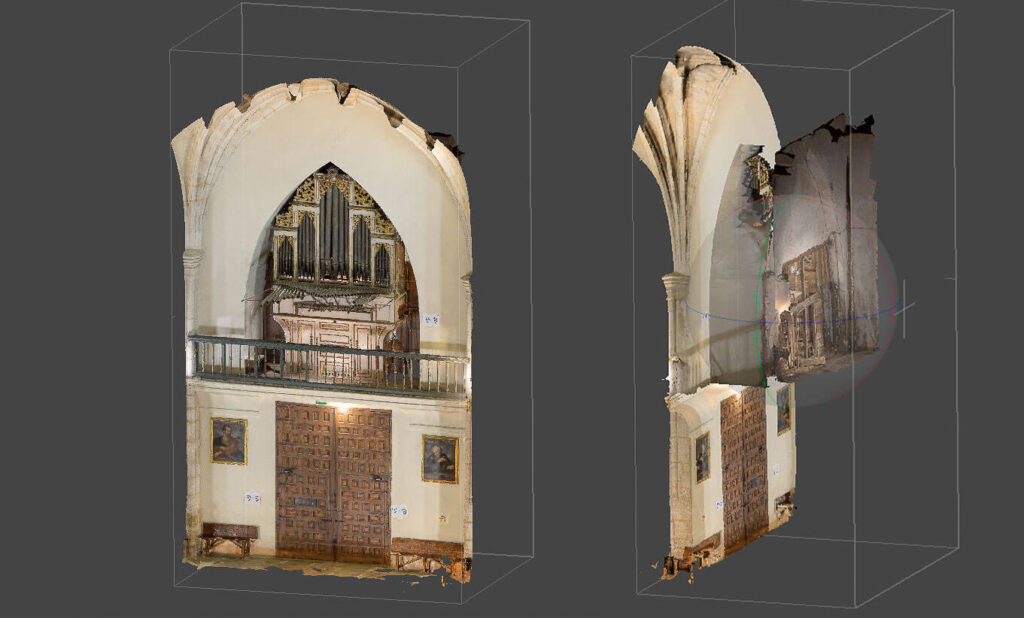Select the wooden double door in the front view

(333, 480)
